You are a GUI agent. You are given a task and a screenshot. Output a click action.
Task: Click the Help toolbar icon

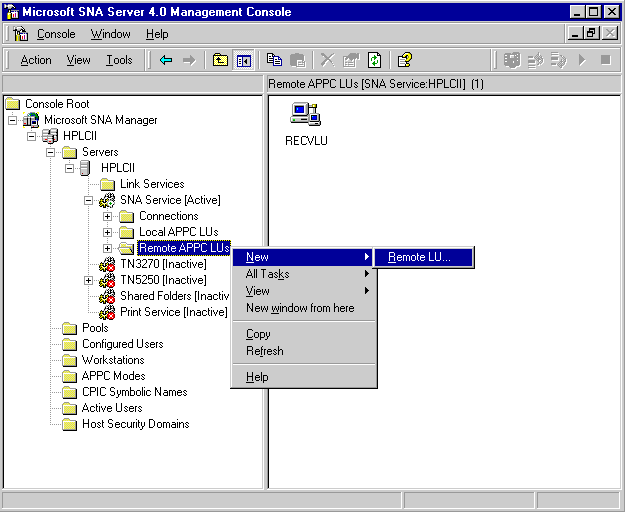pos(404,60)
